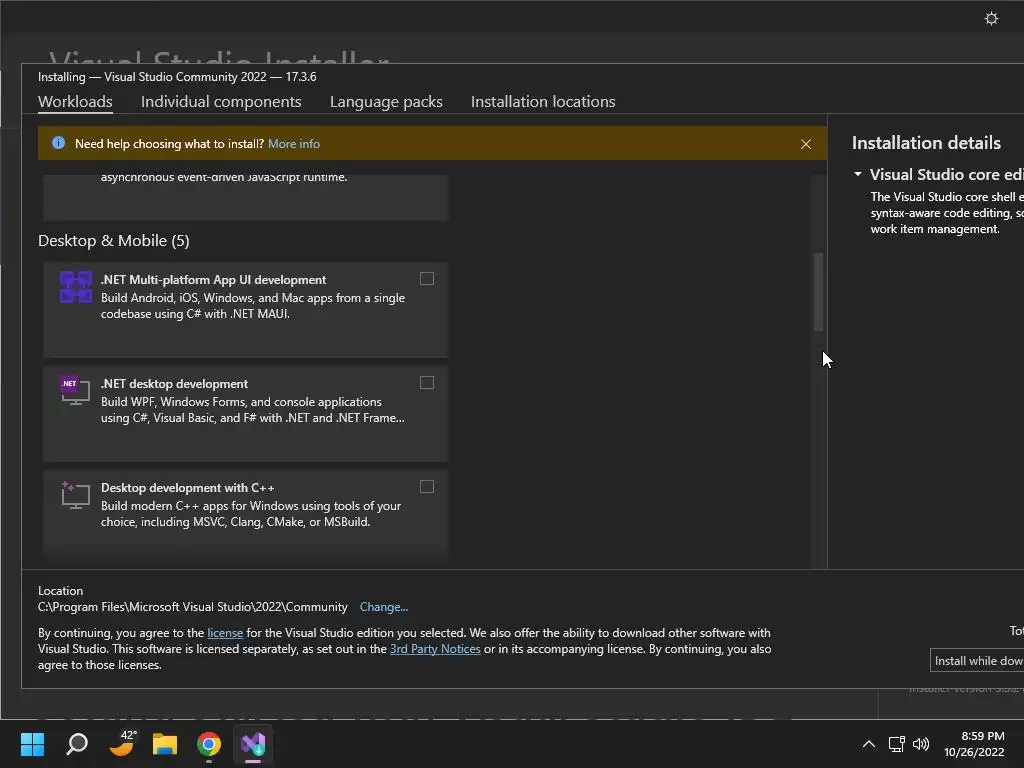The width and height of the screenshot is (1024, 768).
Task: Click the .NET desktop development title text
Action: point(174,383)
